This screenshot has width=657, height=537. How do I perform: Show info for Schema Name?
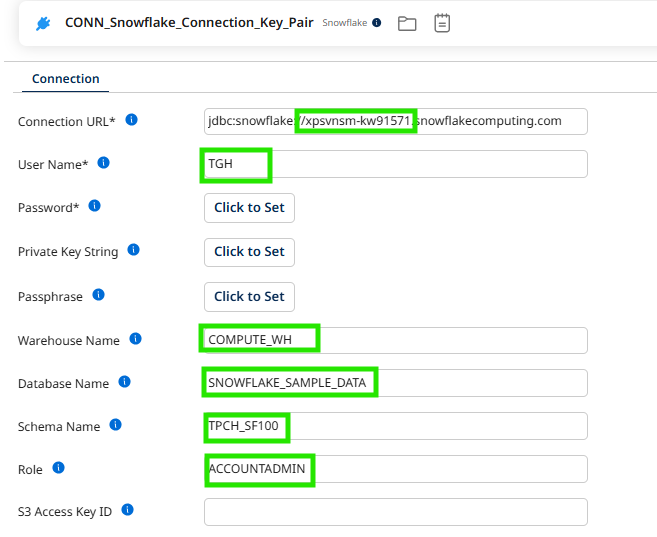click(x=116, y=425)
